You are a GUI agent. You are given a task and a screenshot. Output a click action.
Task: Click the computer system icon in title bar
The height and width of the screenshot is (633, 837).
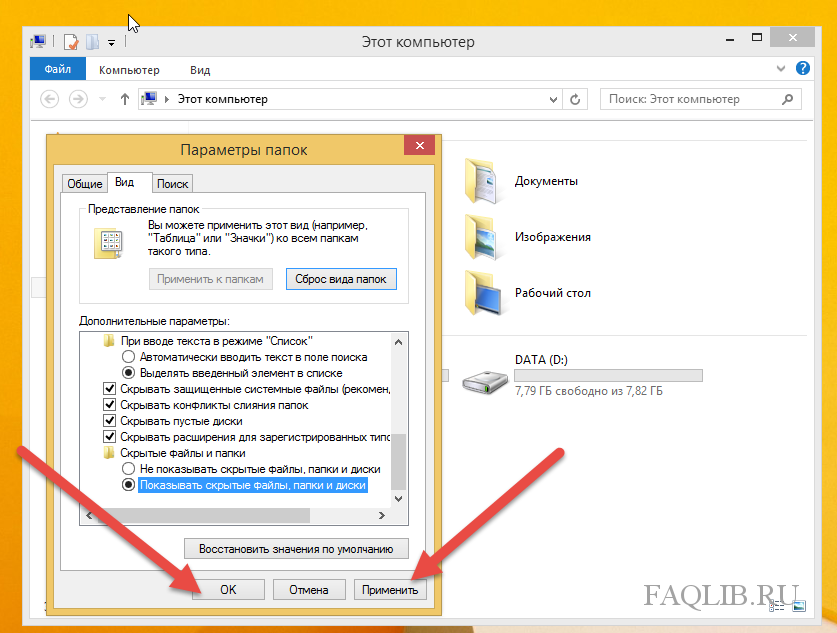point(38,41)
